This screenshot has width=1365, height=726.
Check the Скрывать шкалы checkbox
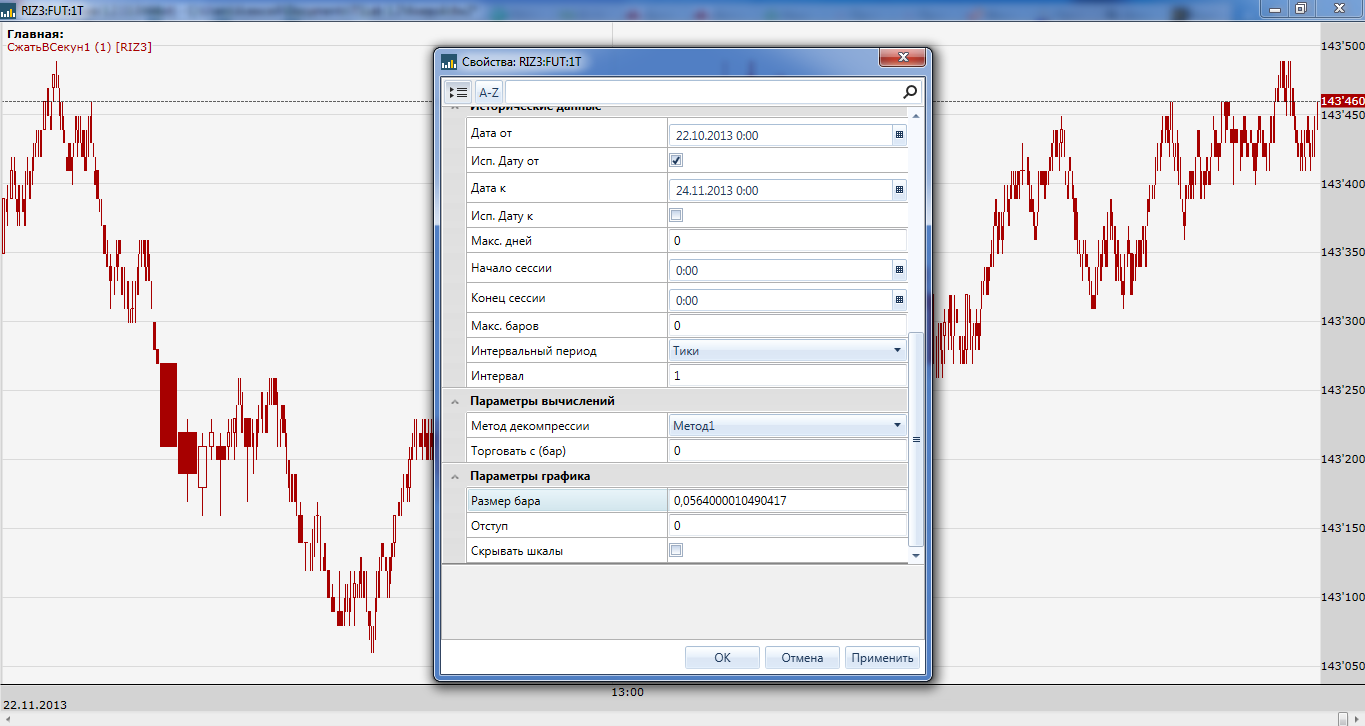pyautogui.click(x=676, y=550)
